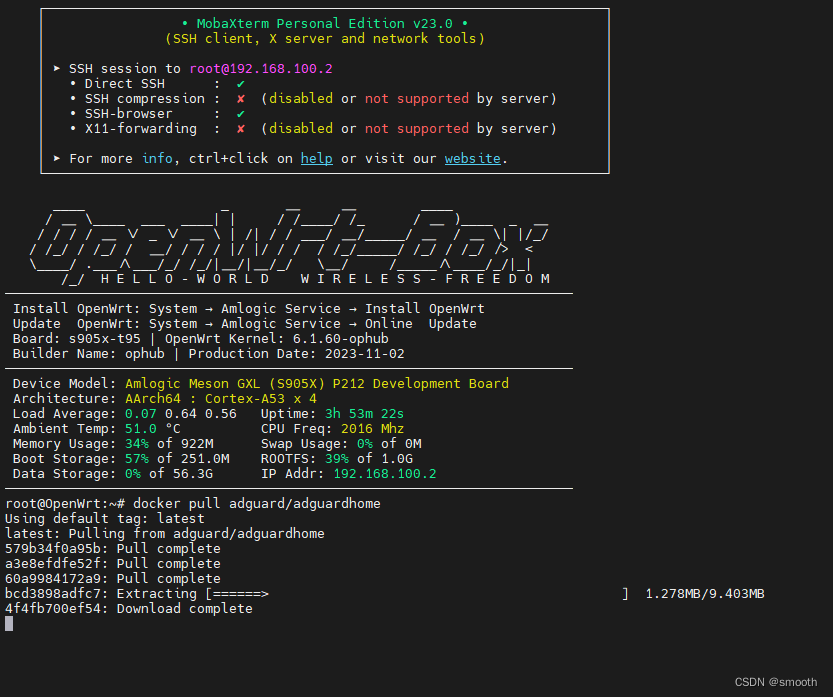Click the 'HELLO-WORLD' ASCII tagline
833x697 pixels.
tap(185, 279)
